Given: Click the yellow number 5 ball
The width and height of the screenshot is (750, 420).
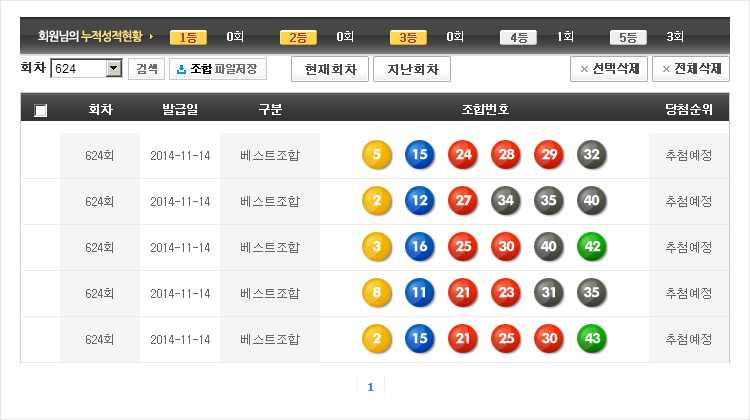Looking at the screenshot, I should (377, 155).
